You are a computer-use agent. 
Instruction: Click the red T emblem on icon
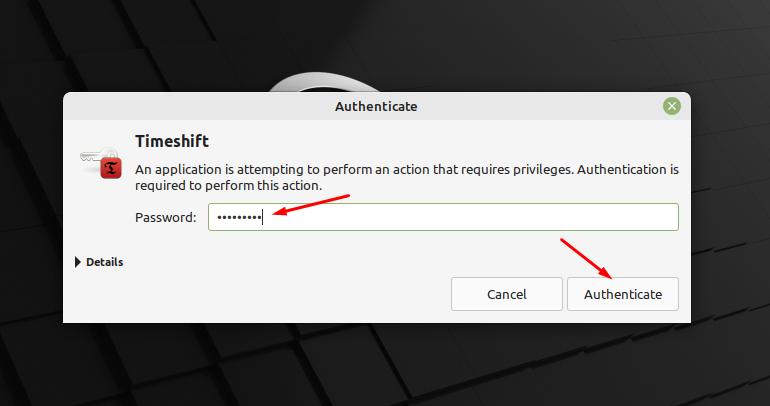click(x=111, y=169)
